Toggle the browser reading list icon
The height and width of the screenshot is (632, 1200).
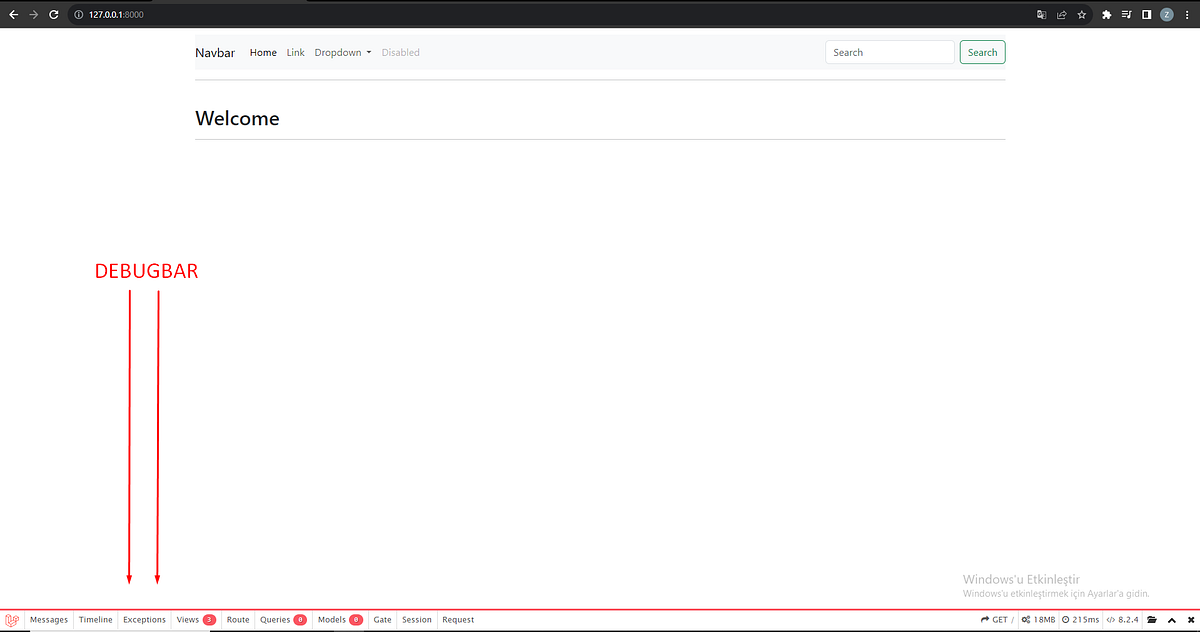1126,15
